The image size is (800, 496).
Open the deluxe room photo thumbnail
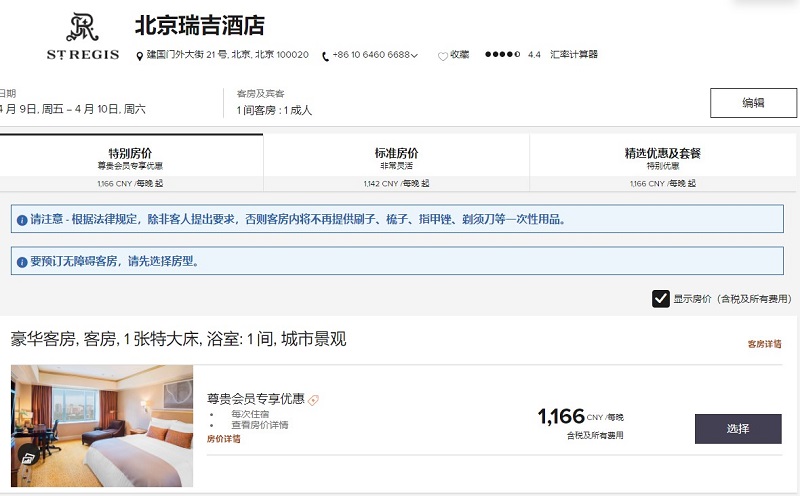(x=102, y=426)
